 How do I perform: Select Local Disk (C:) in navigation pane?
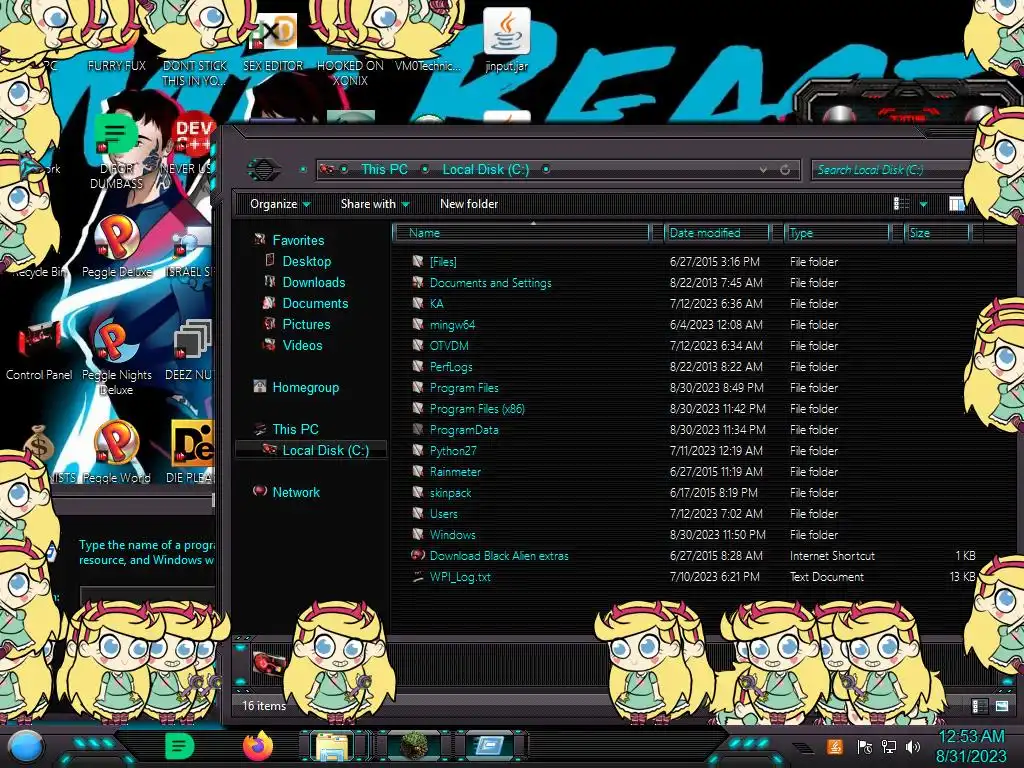click(325, 450)
